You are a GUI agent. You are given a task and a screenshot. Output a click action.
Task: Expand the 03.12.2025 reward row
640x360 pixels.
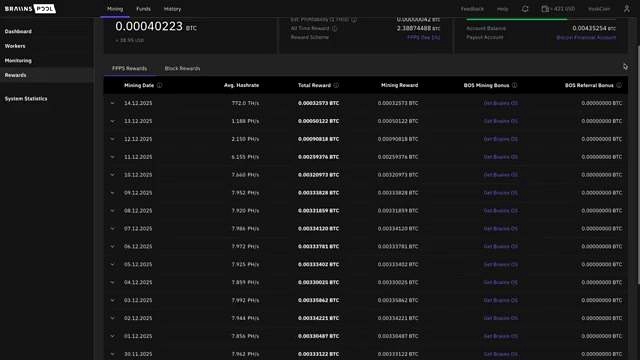point(112,300)
